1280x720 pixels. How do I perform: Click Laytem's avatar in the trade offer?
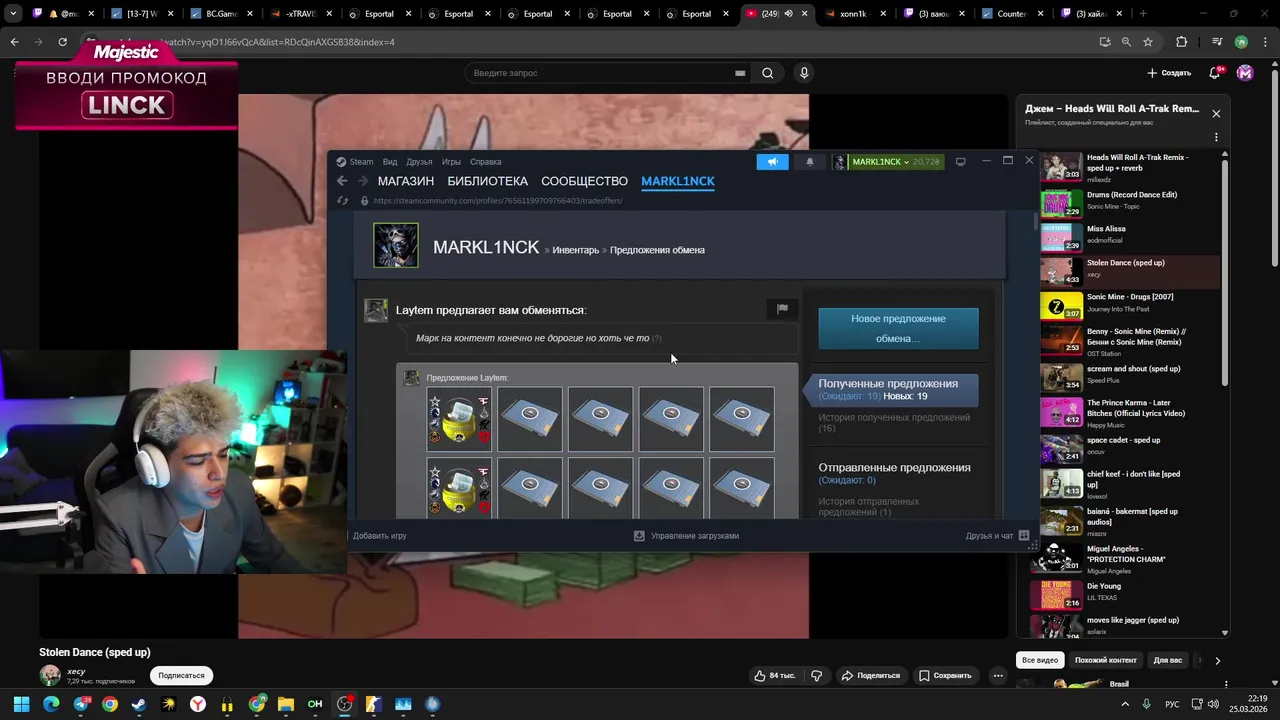click(376, 310)
